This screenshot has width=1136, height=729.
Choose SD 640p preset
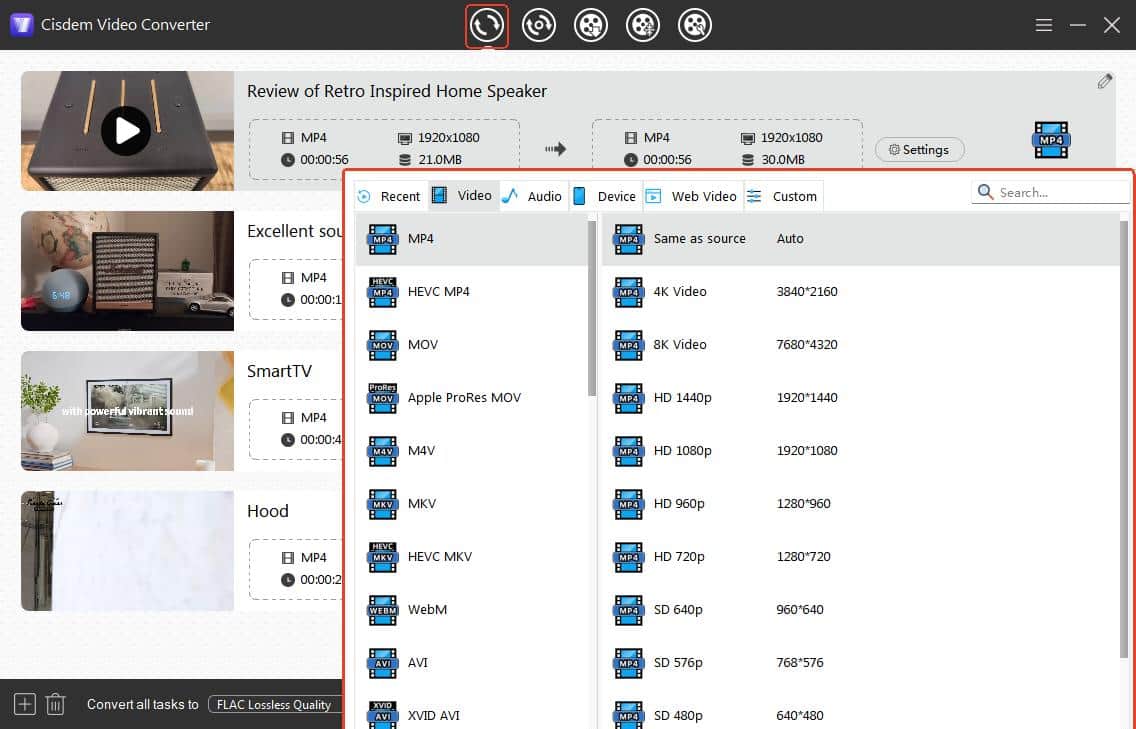pyautogui.click(x=860, y=609)
